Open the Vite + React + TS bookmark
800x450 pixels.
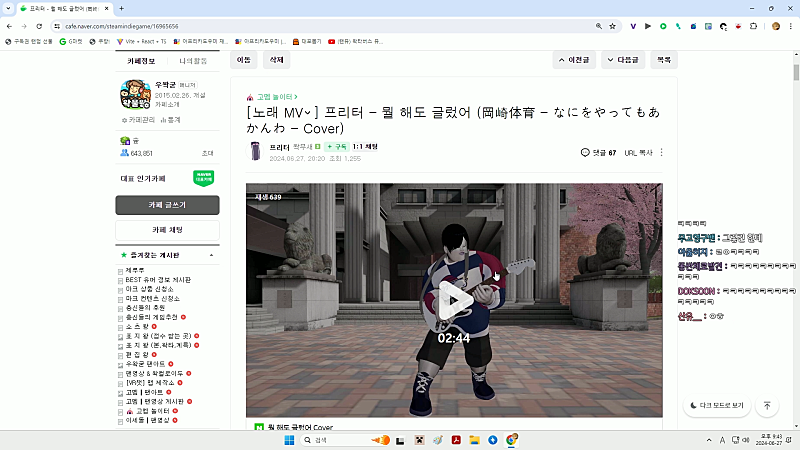pyautogui.click(x=141, y=41)
